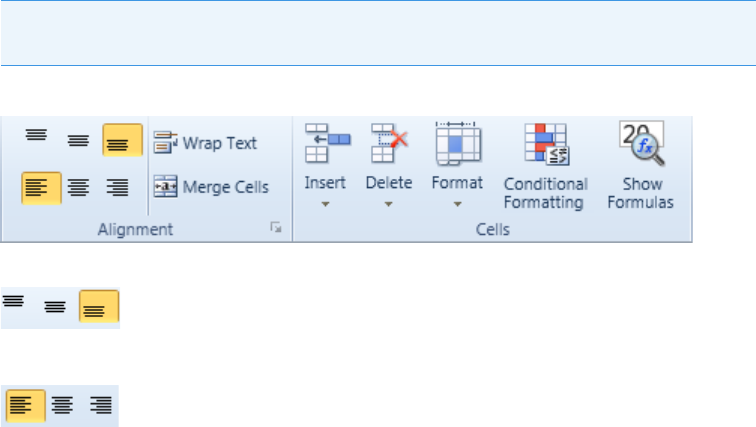This screenshot has height=427, width=756.
Task: Expand the Insert dropdown arrow
Action: (x=325, y=204)
